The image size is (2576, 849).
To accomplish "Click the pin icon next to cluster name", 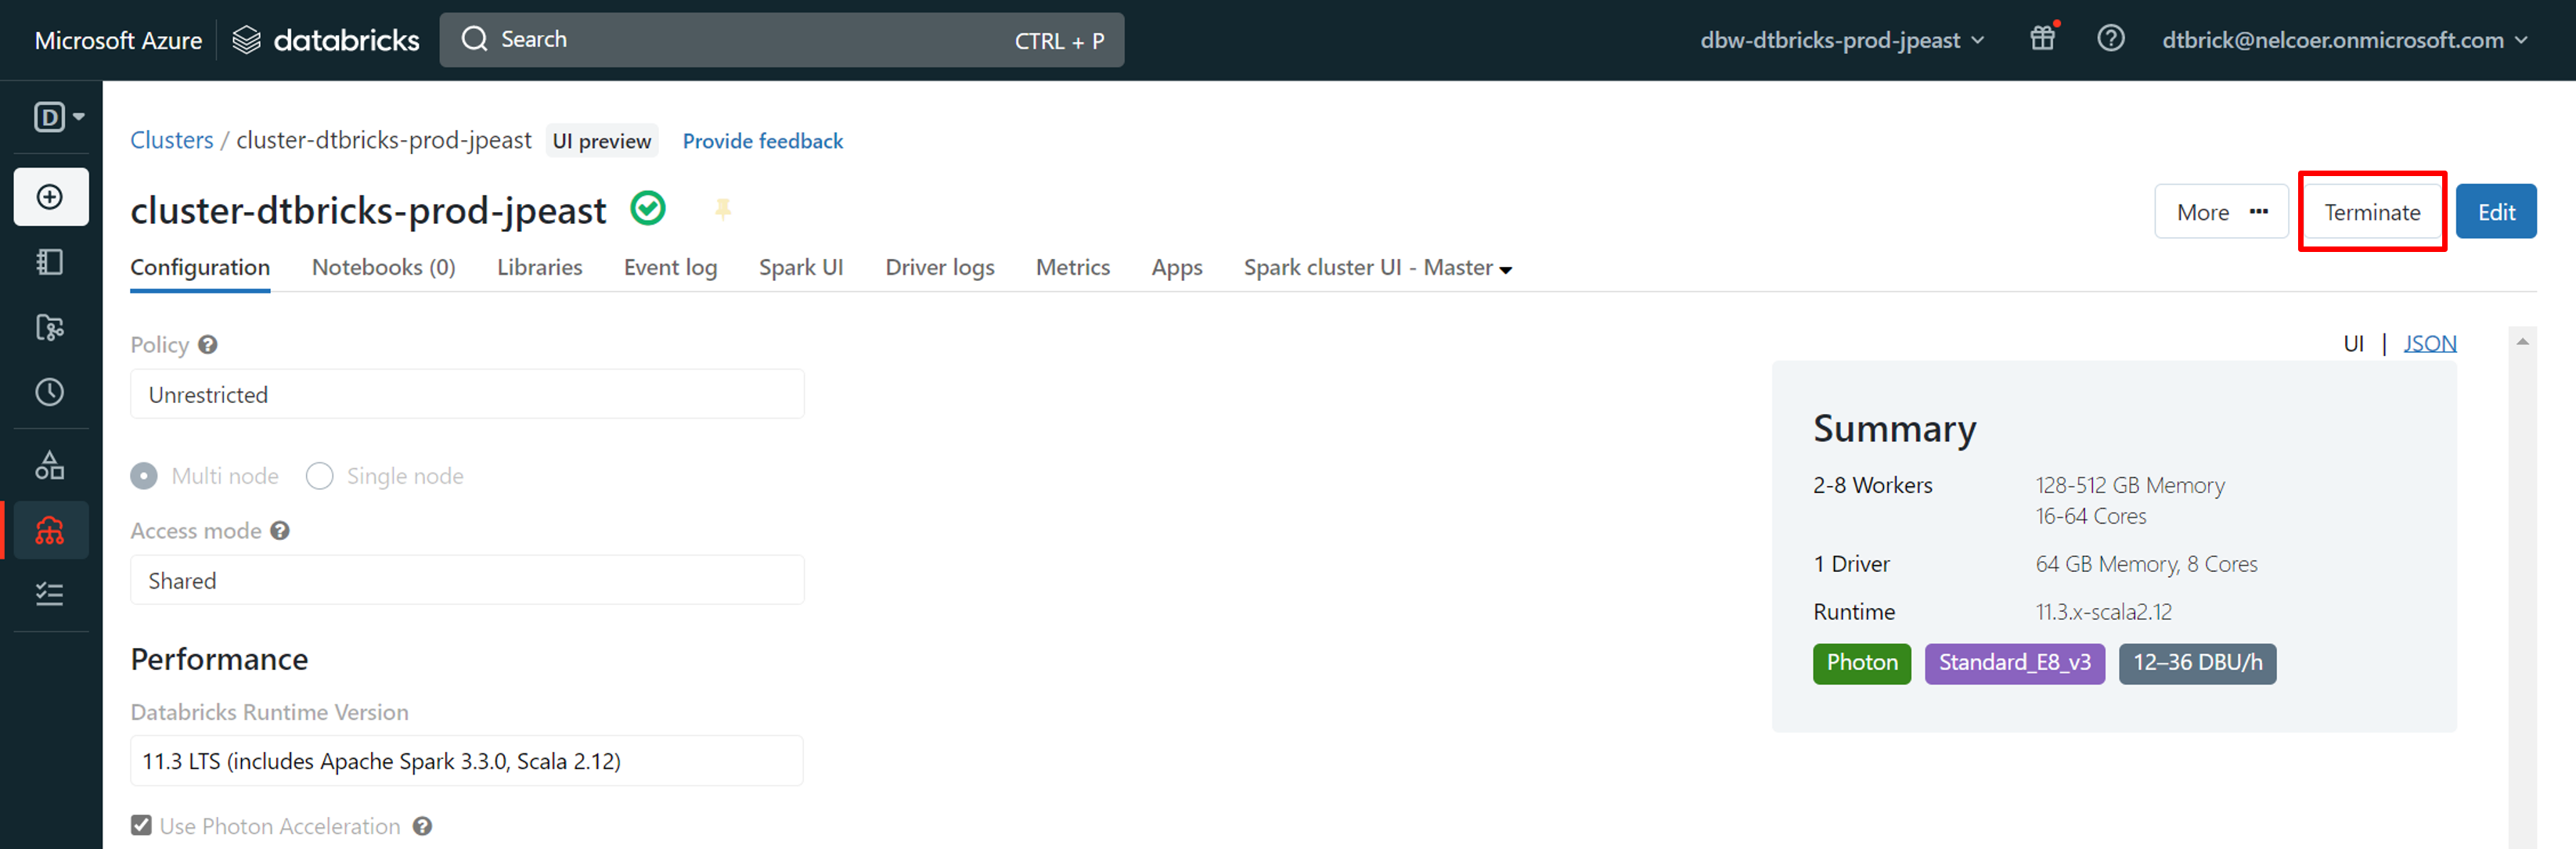I will (723, 208).
